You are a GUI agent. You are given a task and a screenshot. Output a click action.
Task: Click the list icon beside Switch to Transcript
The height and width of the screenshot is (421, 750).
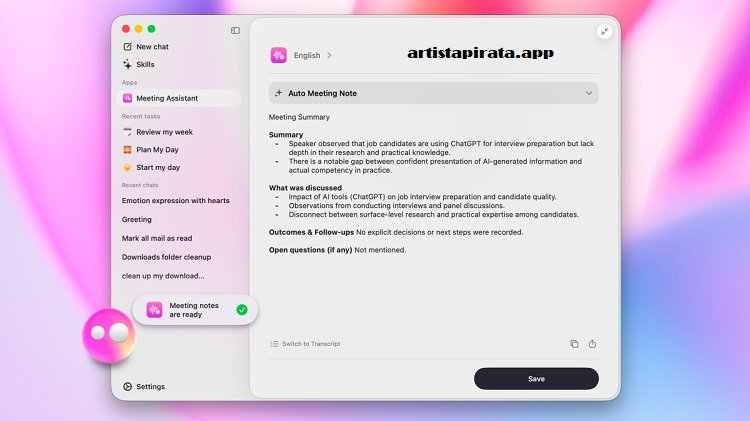274,343
